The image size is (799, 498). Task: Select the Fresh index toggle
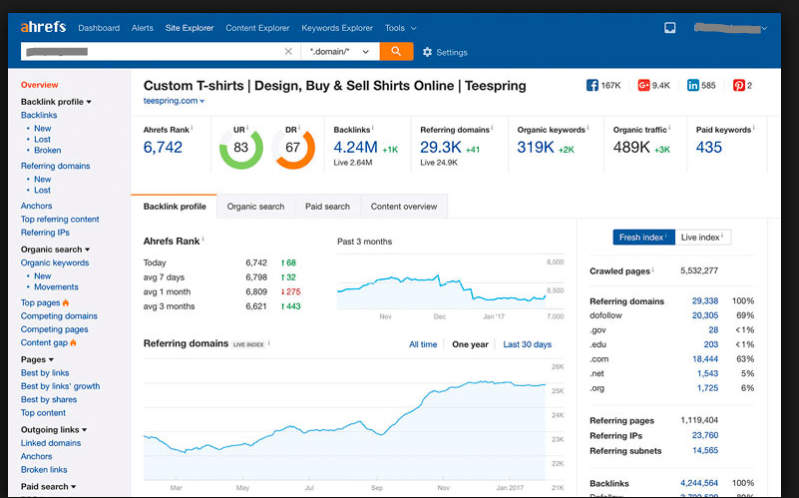click(644, 237)
